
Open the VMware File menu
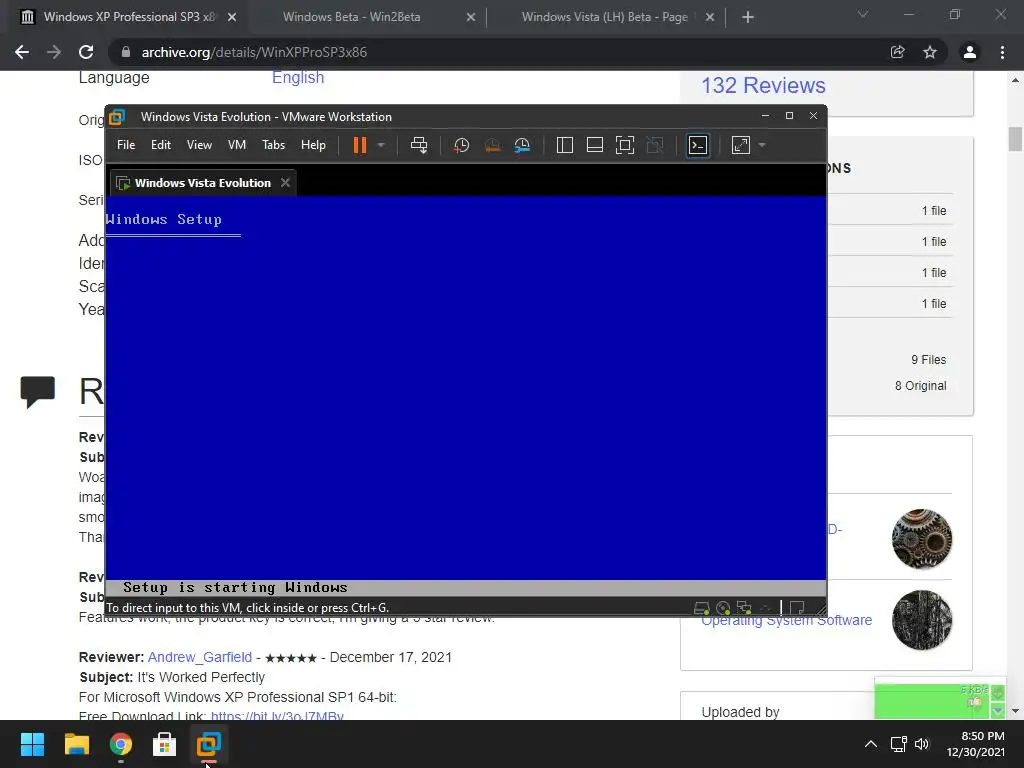tap(126, 145)
